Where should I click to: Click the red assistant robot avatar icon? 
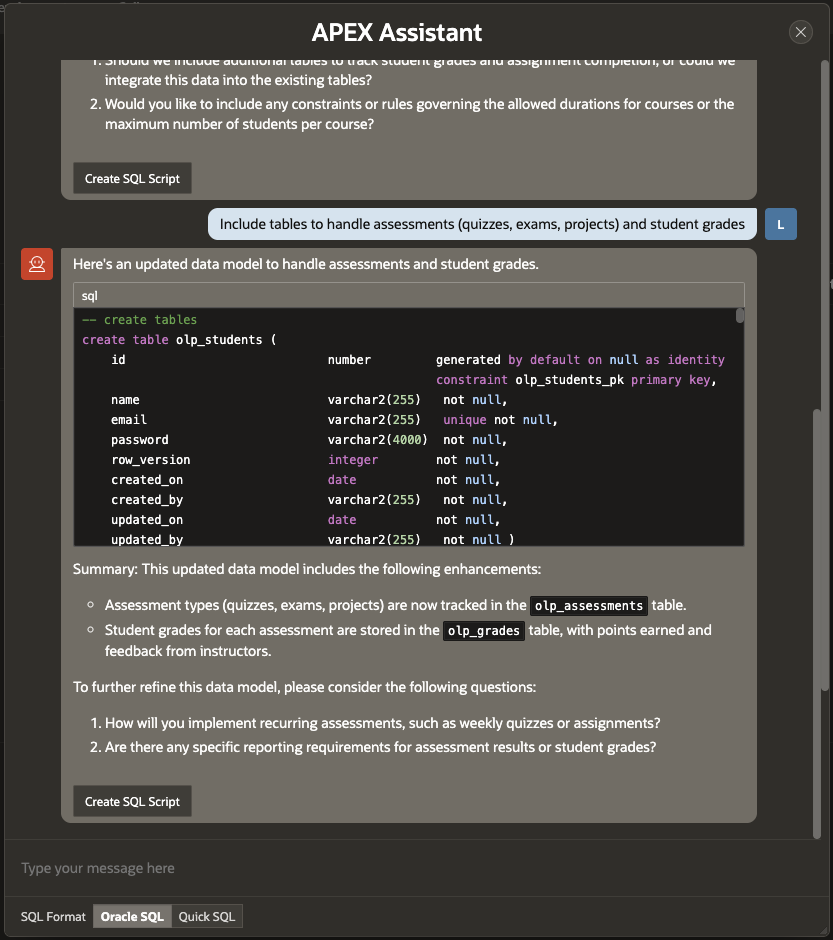37,264
